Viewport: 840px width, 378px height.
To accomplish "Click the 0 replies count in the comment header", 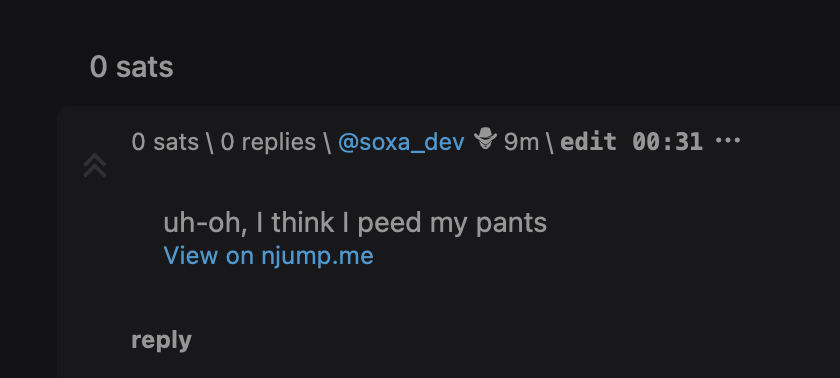I will pyautogui.click(x=268, y=142).
